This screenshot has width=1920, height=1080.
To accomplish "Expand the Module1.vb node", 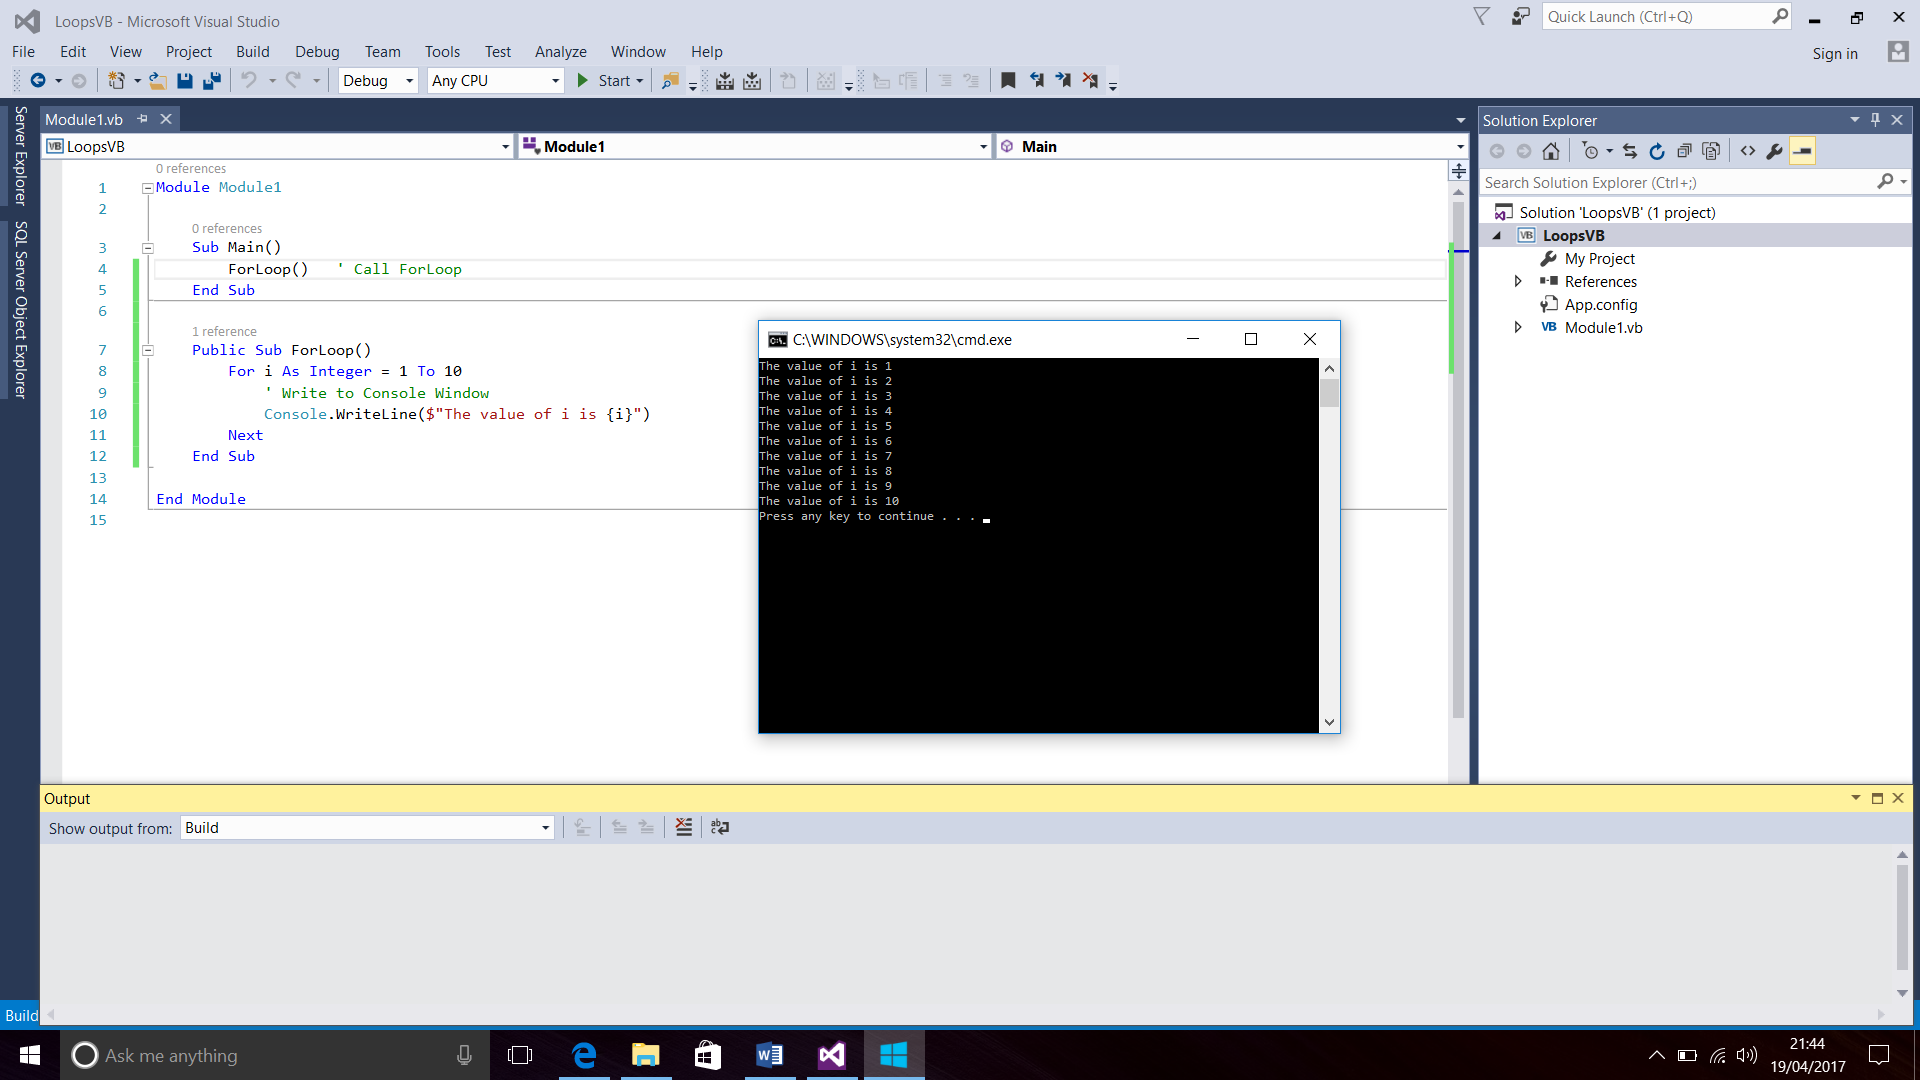I will 1518,328.
